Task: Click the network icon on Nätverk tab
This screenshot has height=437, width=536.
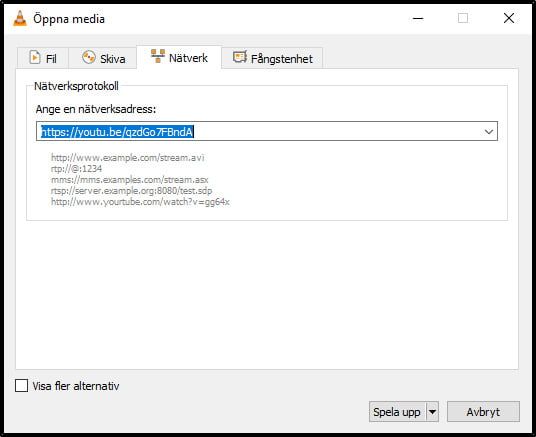Action: [158, 56]
